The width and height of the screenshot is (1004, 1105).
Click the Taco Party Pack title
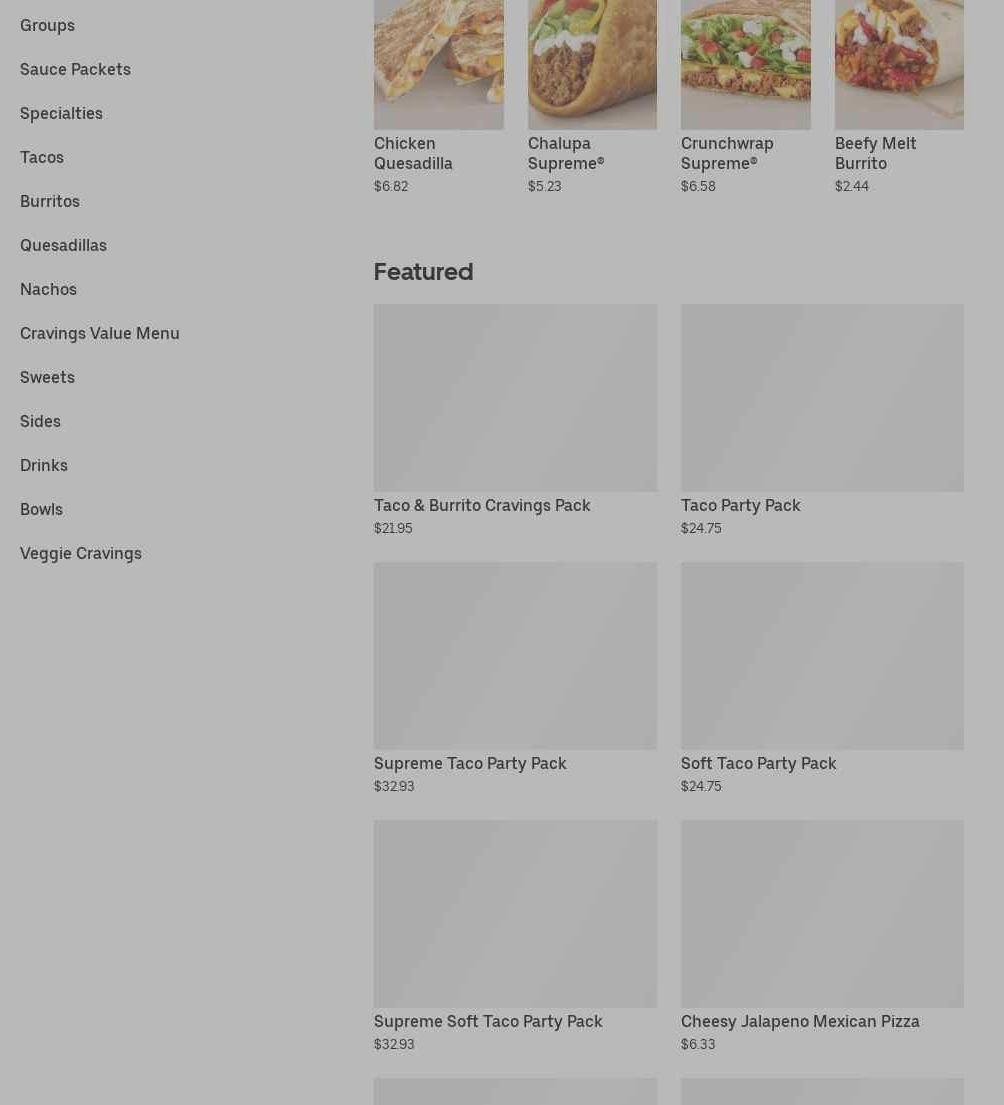click(740, 505)
